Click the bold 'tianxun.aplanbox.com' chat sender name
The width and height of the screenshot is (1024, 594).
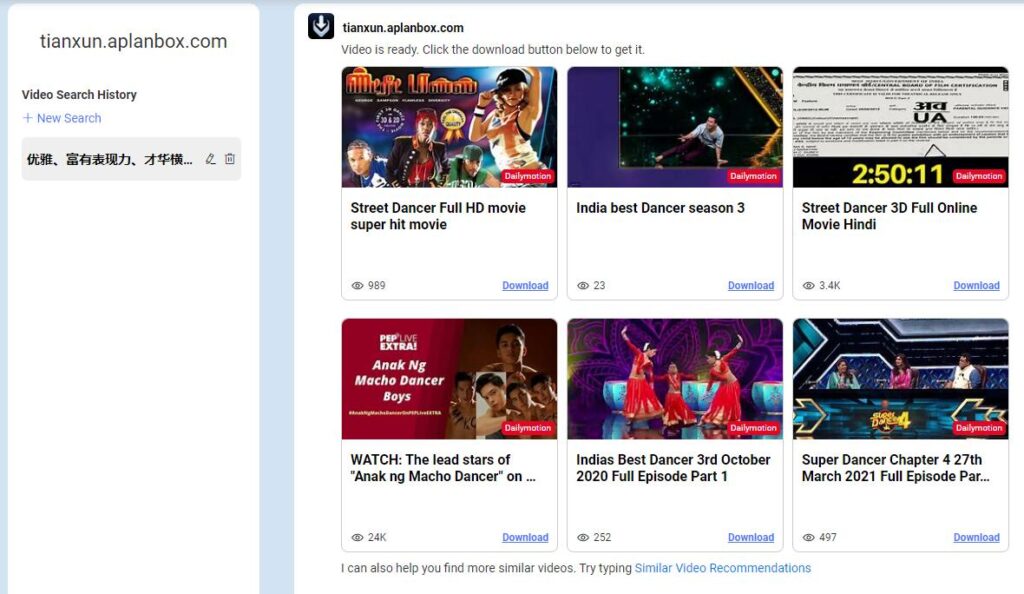tap(403, 28)
